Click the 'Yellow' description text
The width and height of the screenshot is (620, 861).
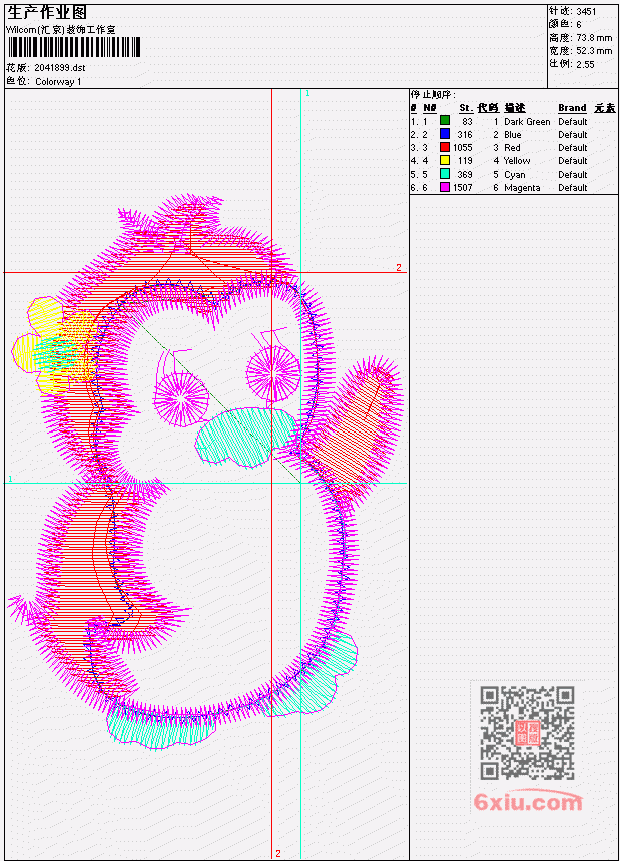517,161
